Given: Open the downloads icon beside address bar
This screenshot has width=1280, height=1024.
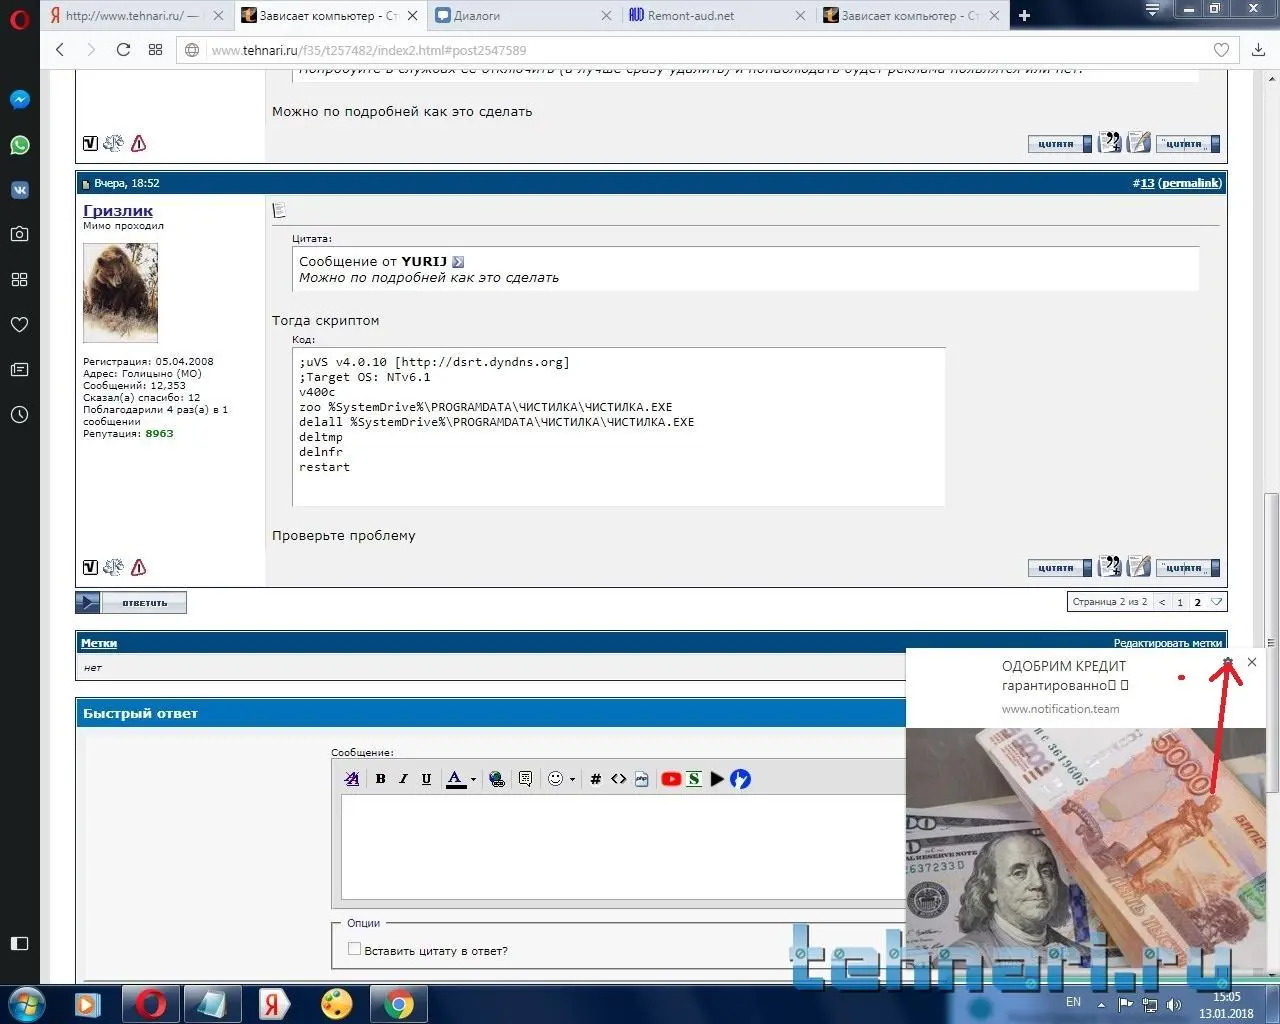Looking at the screenshot, I should click(x=1259, y=50).
